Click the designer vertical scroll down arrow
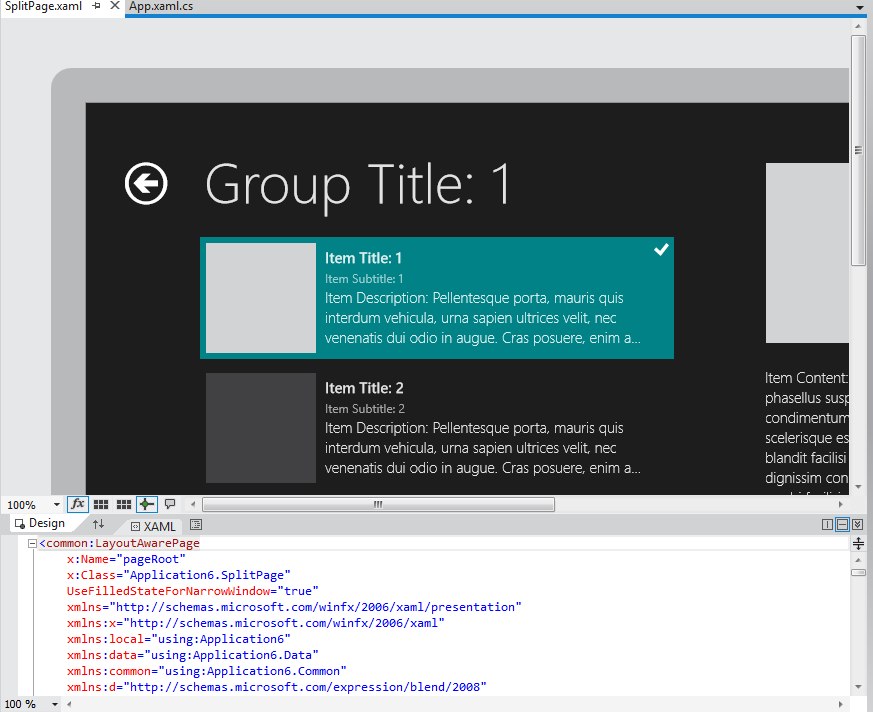Screen dimensions: 873x712 [x=858, y=487]
